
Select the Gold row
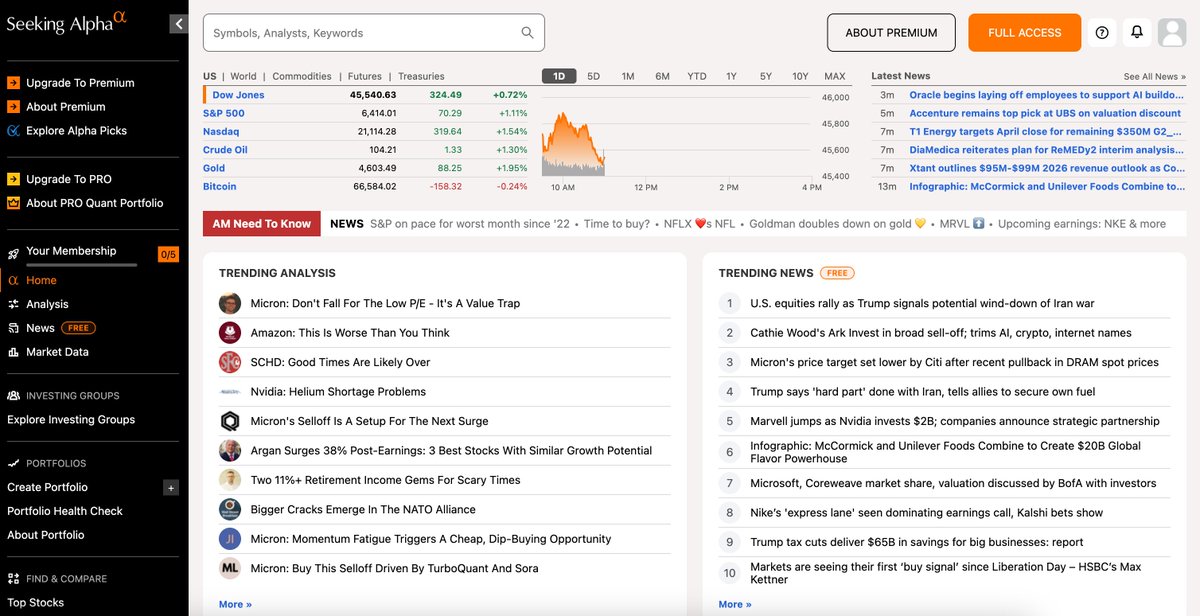click(x=365, y=168)
